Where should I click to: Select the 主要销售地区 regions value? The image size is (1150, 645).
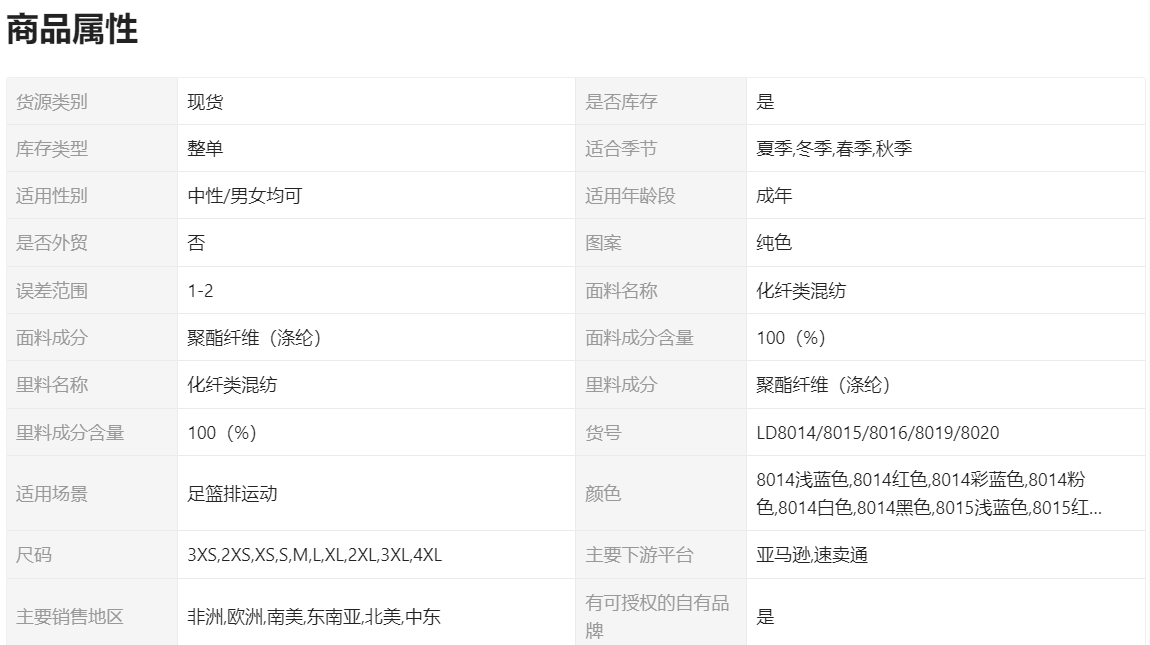point(313,617)
